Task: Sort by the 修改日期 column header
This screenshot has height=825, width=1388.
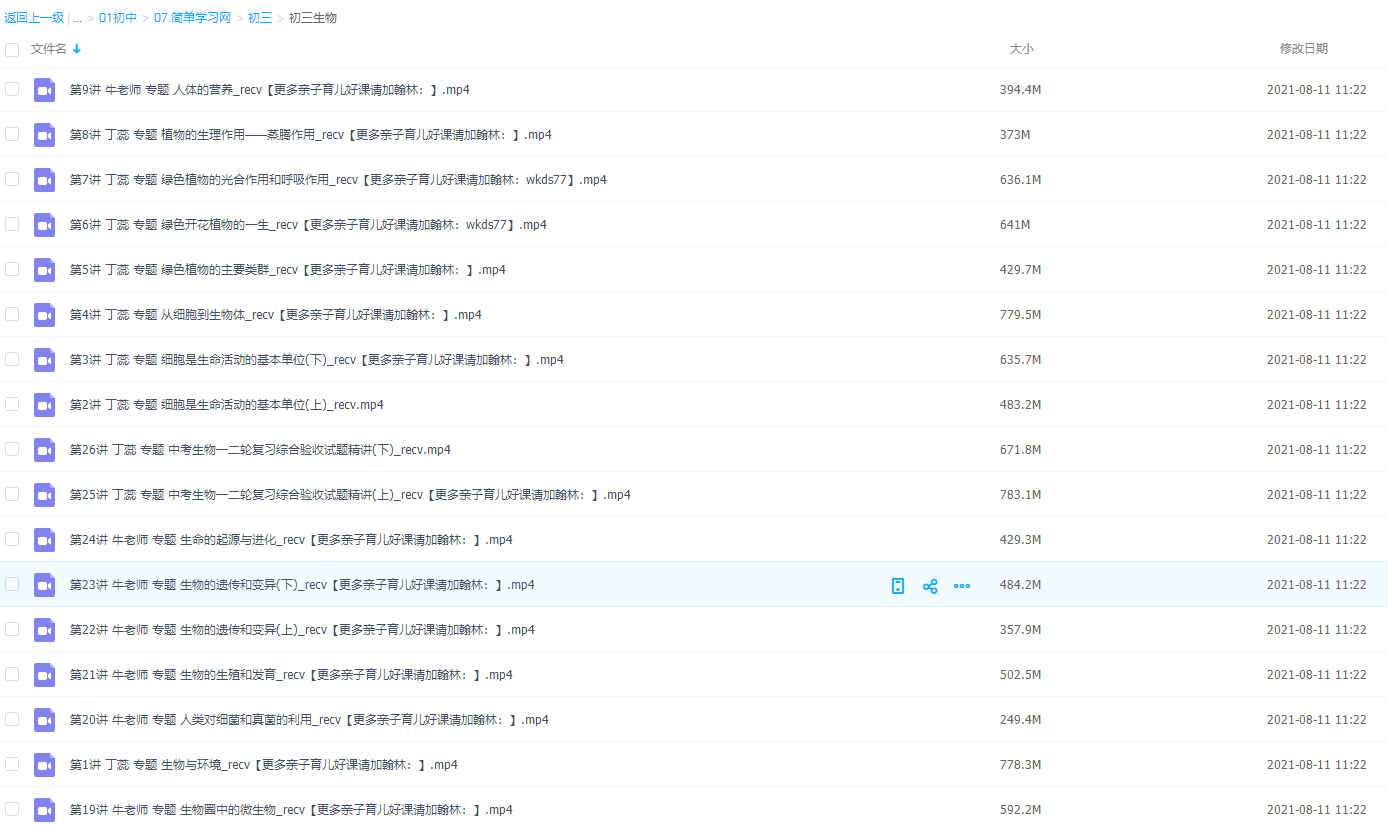Action: pyautogui.click(x=1304, y=49)
